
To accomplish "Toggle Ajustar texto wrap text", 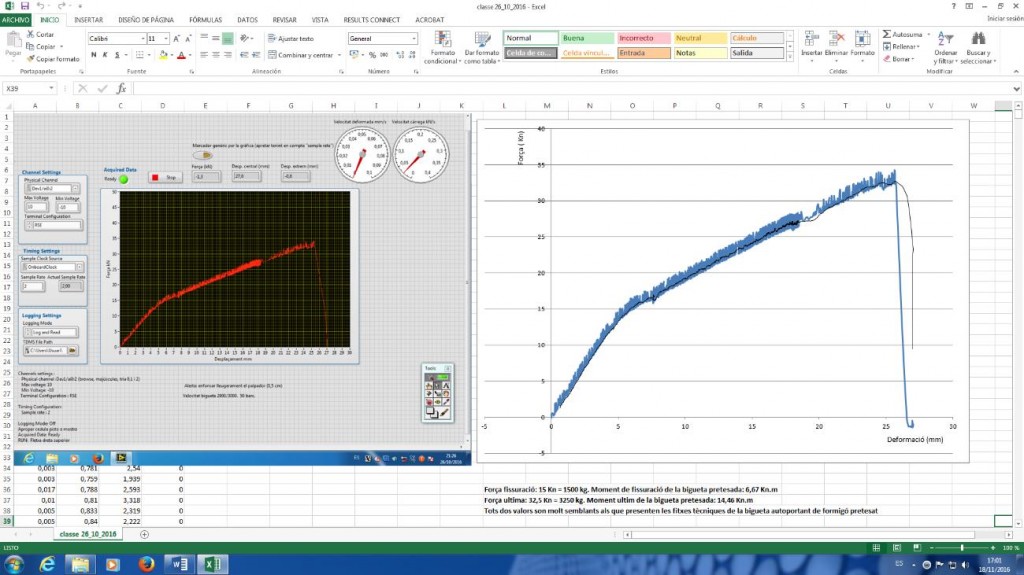I will coord(291,39).
